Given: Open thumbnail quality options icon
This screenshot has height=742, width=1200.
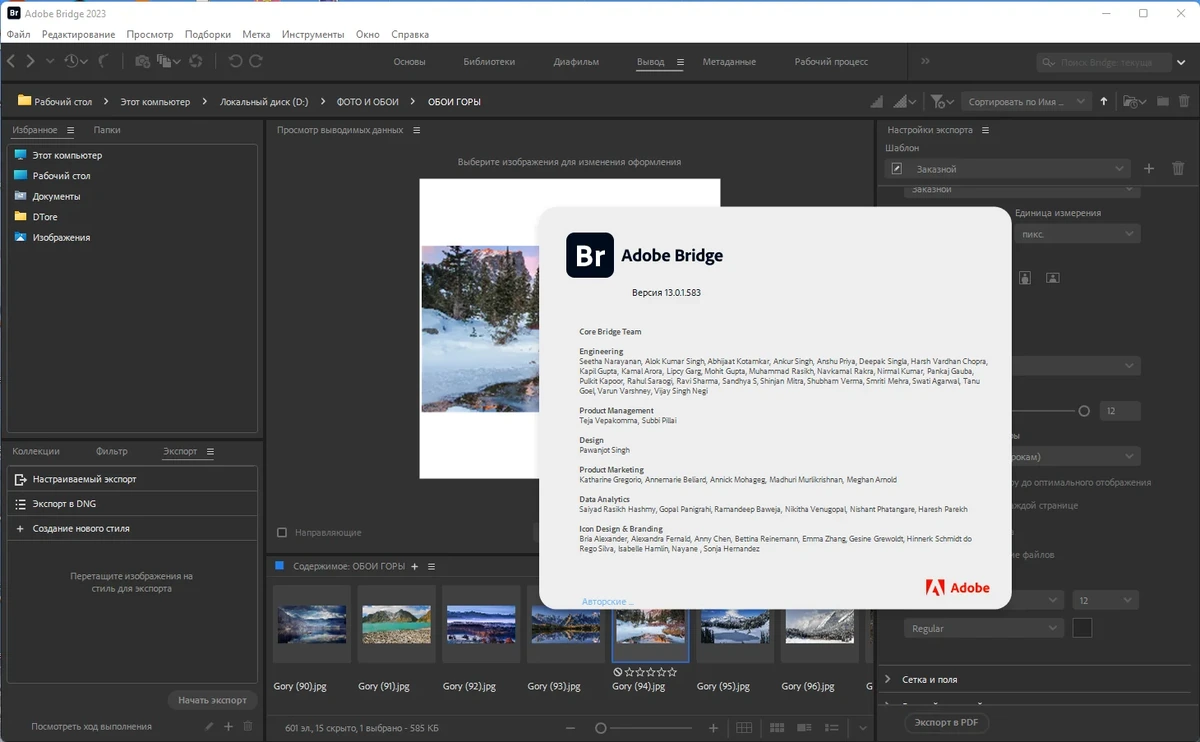Looking at the screenshot, I should 905,101.
